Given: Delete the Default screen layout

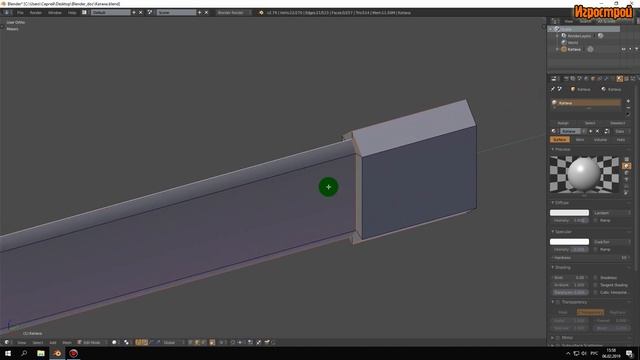Looking at the screenshot, I should pos(141,13).
